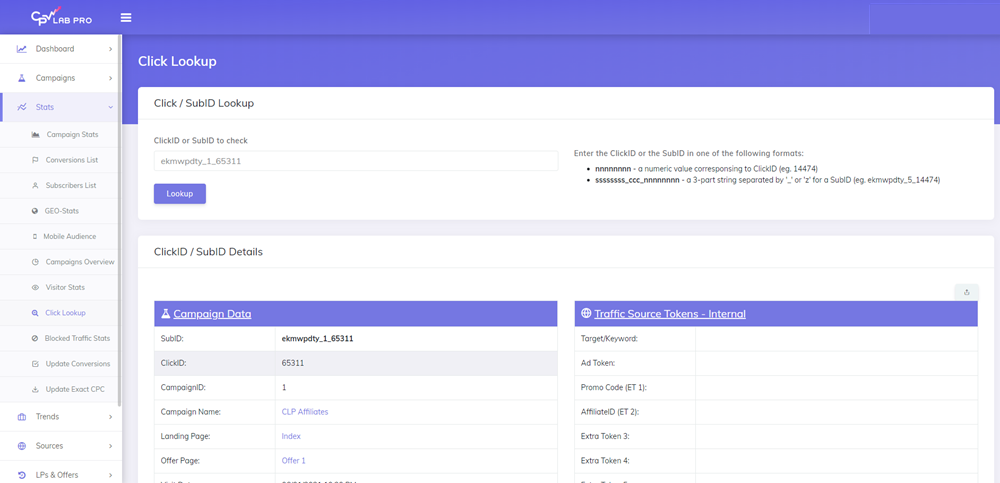Click the GEO-Stats globe icon

[35, 211]
